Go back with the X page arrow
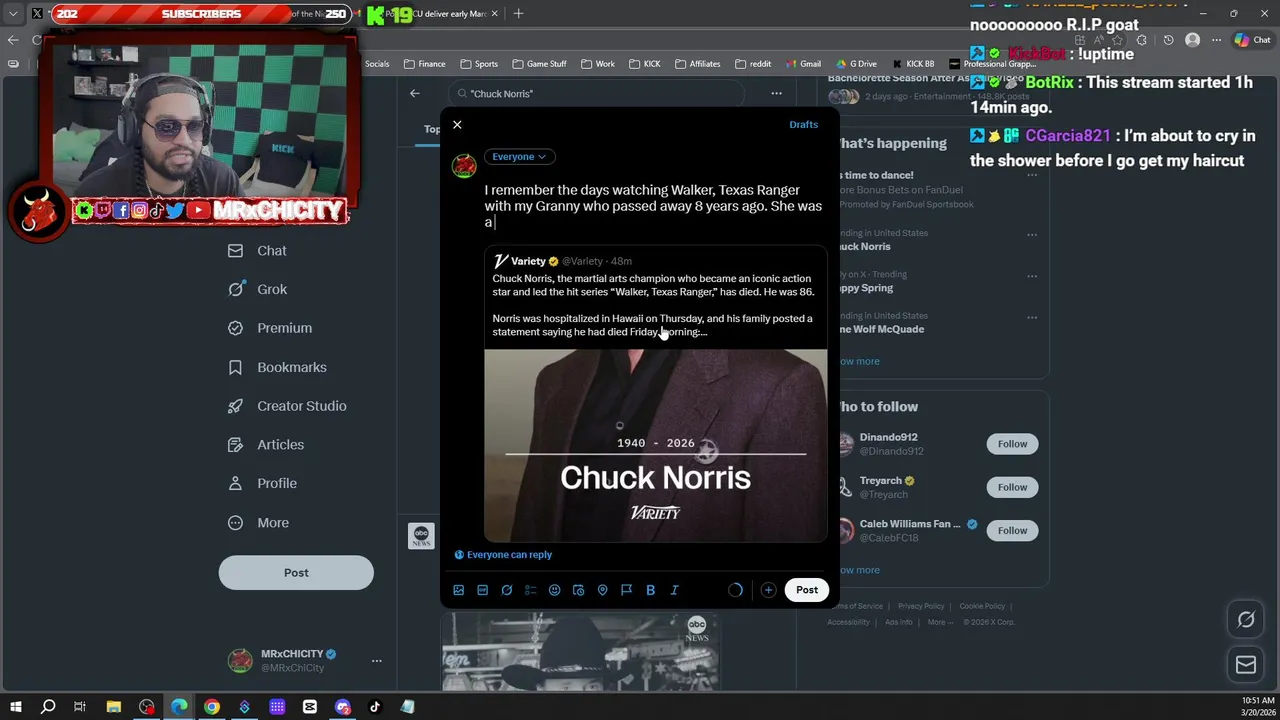 point(415,94)
